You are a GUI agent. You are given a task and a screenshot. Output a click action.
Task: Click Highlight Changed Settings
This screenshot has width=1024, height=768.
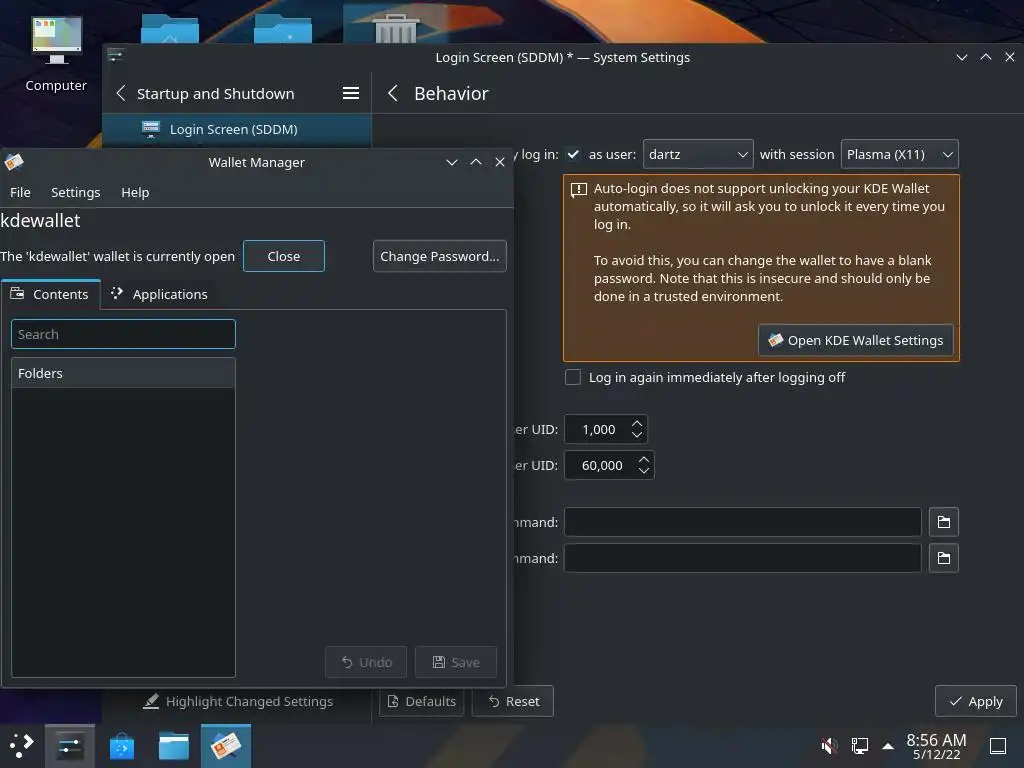pyautogui.click(x=238, y=701)
